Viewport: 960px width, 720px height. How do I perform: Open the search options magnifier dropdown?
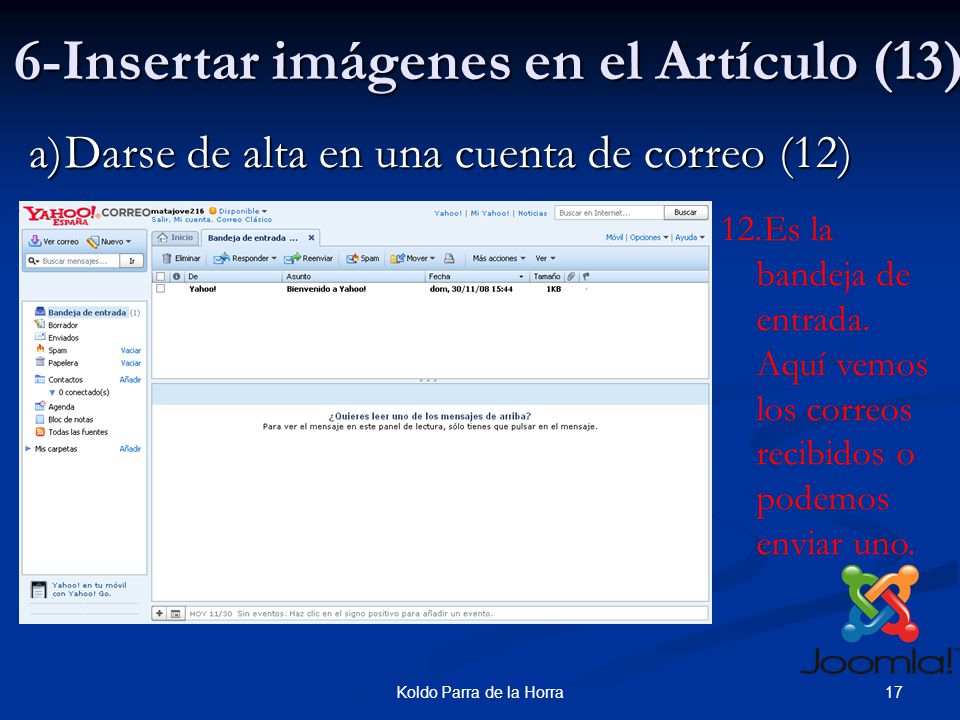click(33, 261)
